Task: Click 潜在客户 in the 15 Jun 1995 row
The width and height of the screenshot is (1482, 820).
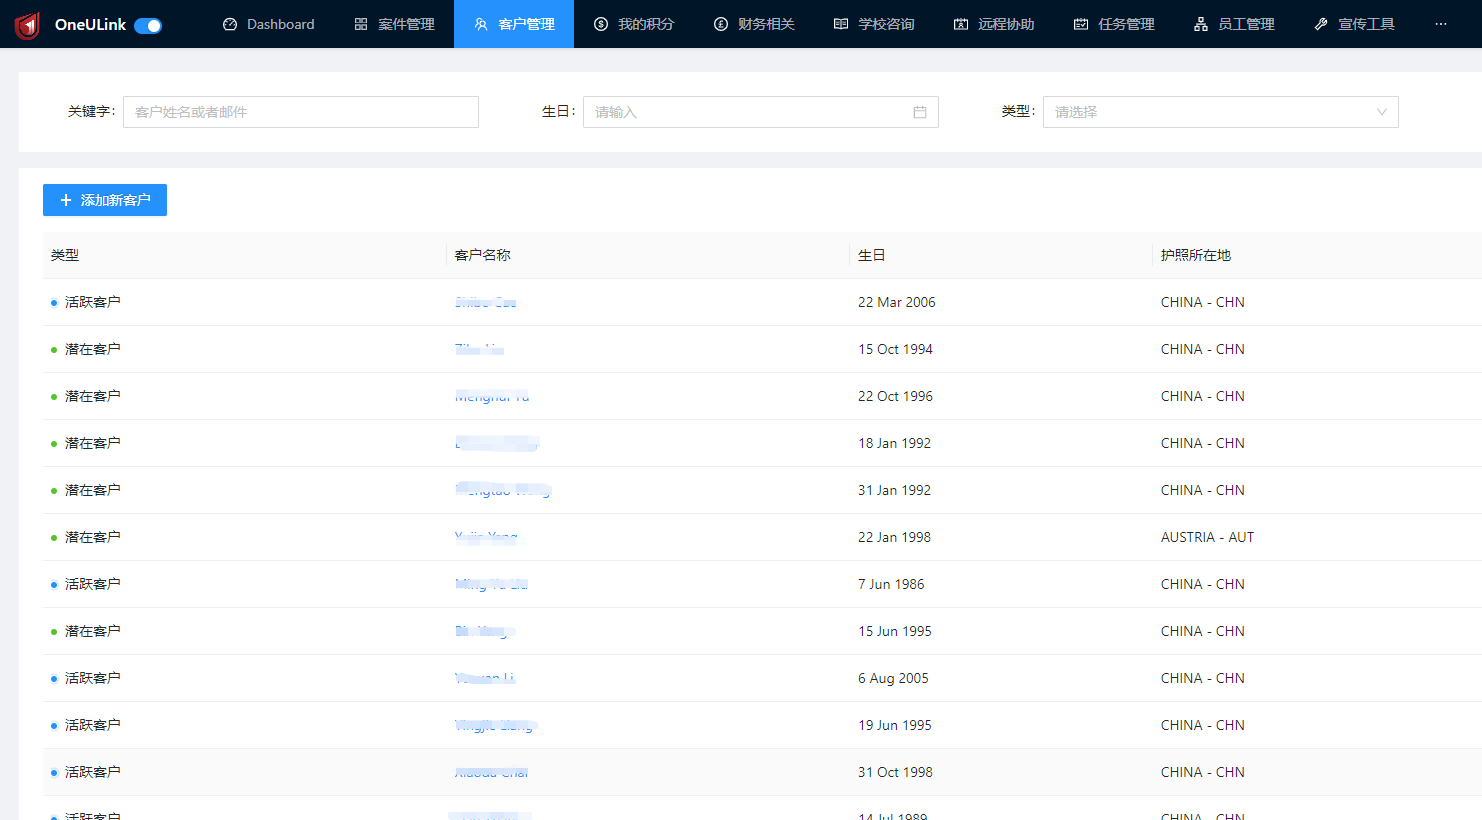Action: [x=92, y=631]
